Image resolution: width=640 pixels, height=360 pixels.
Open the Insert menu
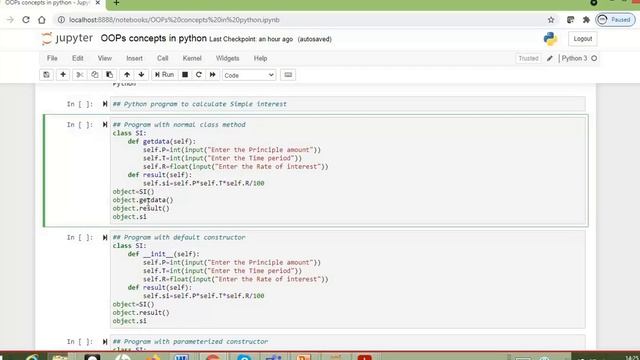pyautogui.click(x=134, y=58)
